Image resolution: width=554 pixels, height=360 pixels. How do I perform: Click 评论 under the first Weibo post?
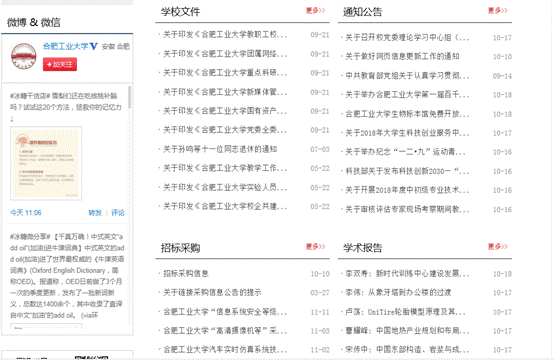pos(118,213)
